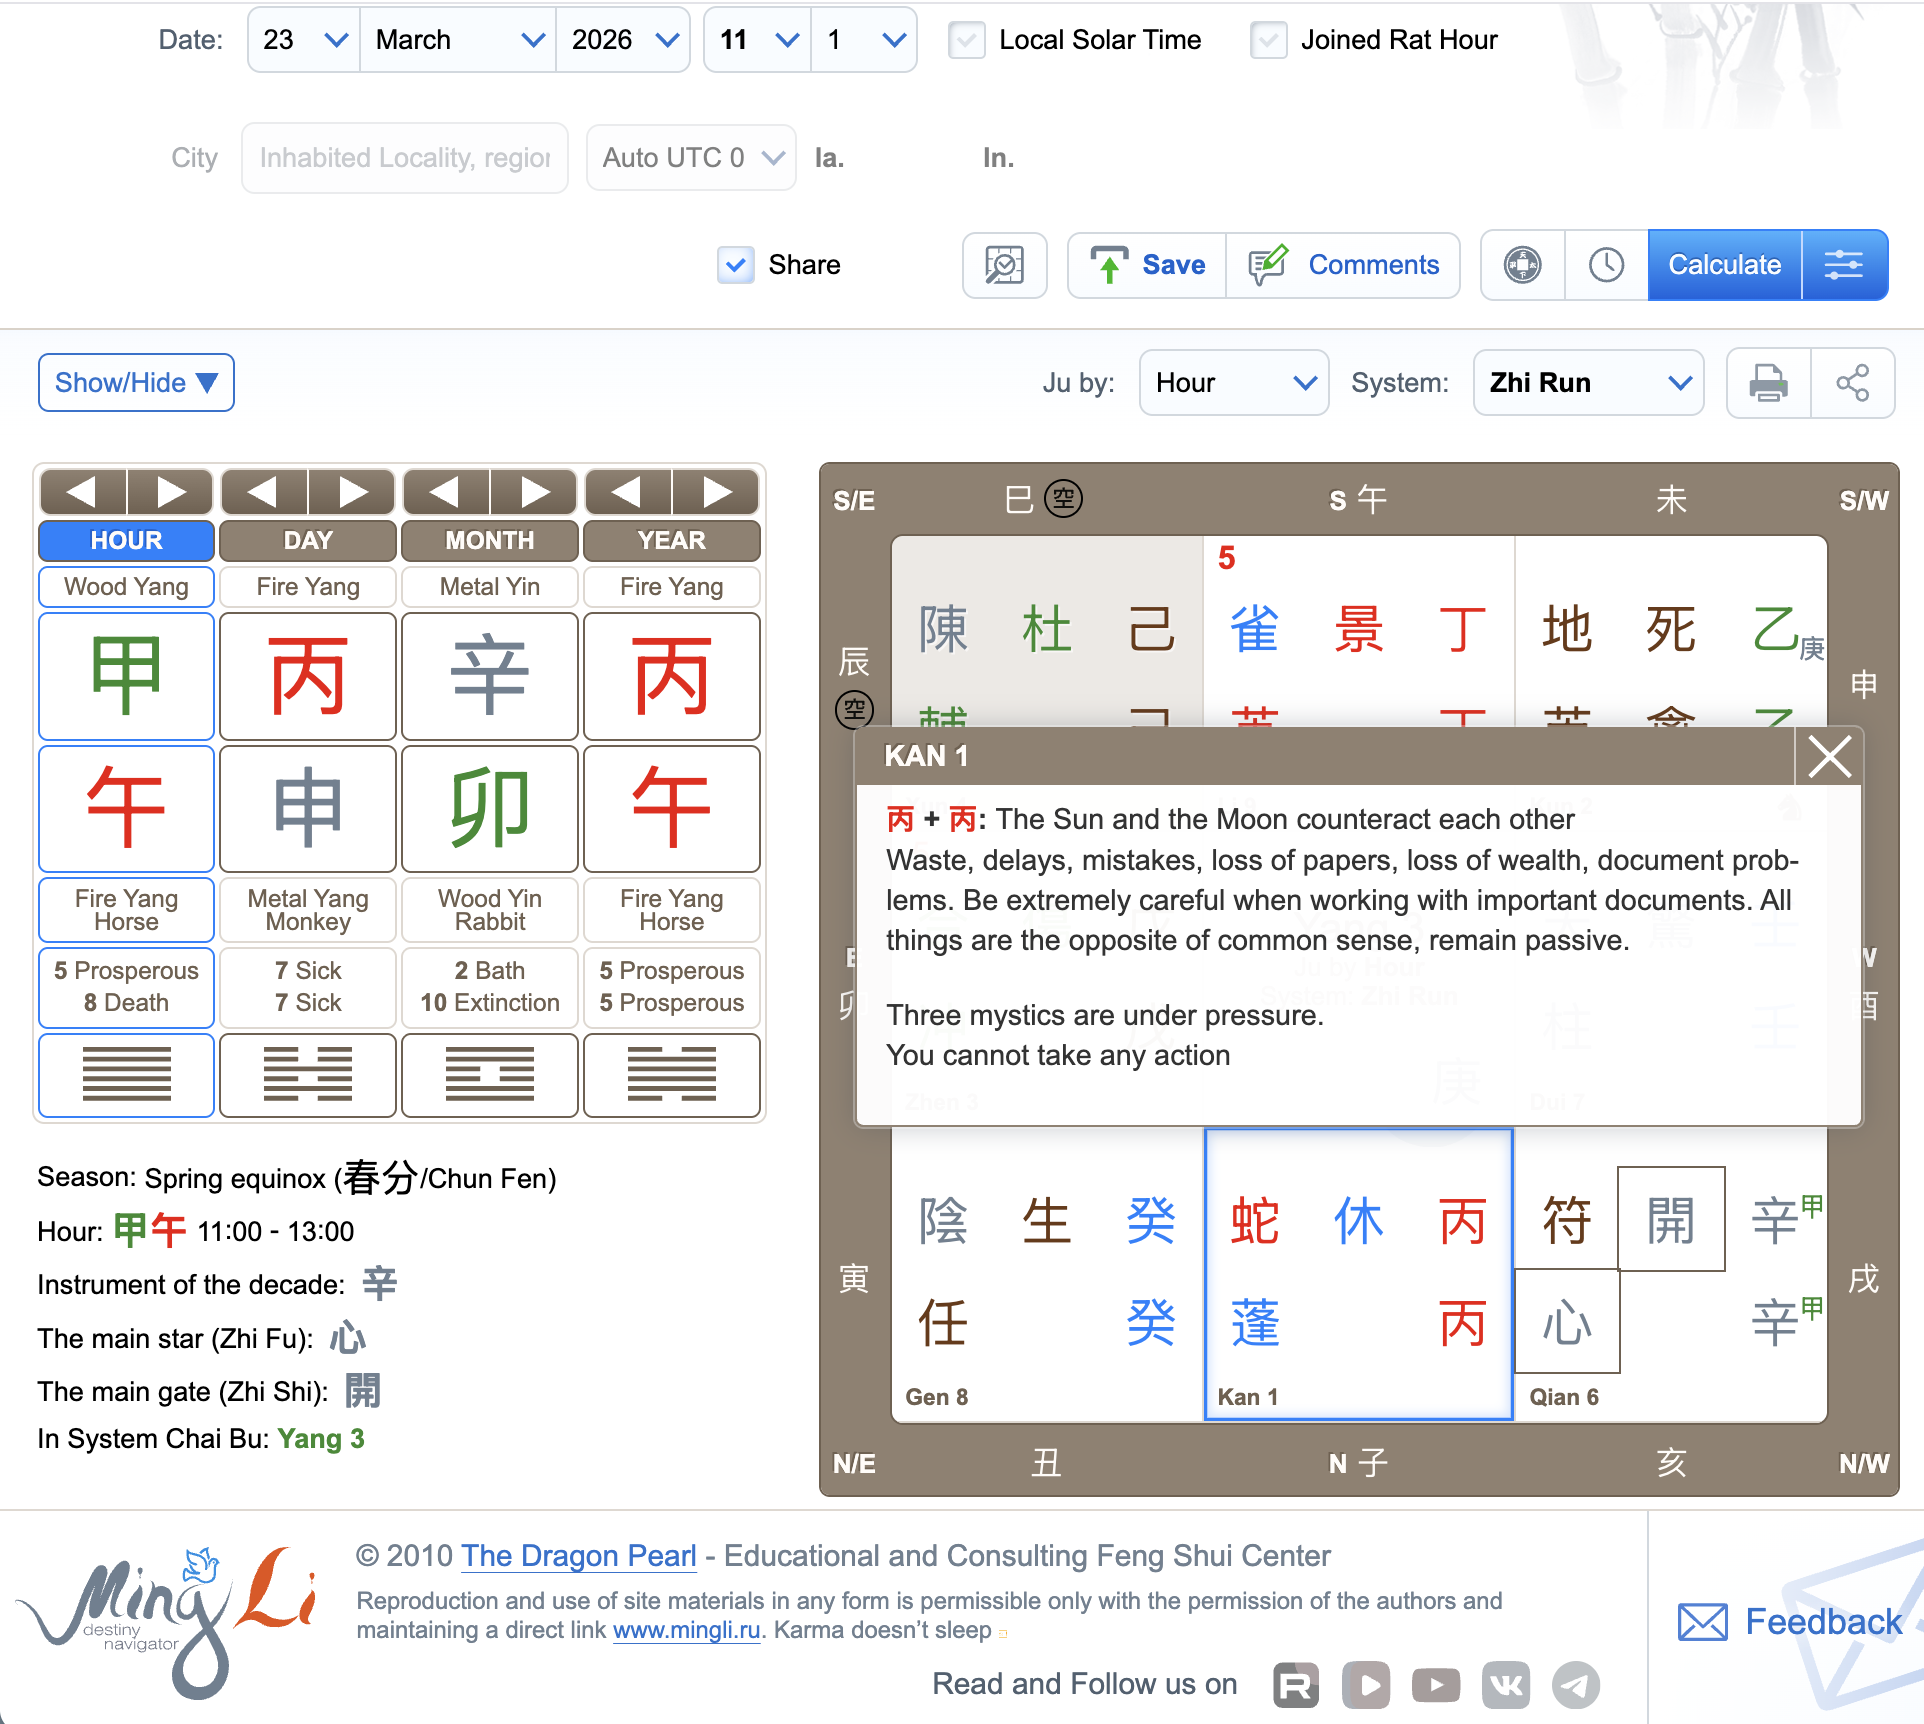
Task: Click the chart analysis icon left of Save
Action: [x=1004, y=265]
